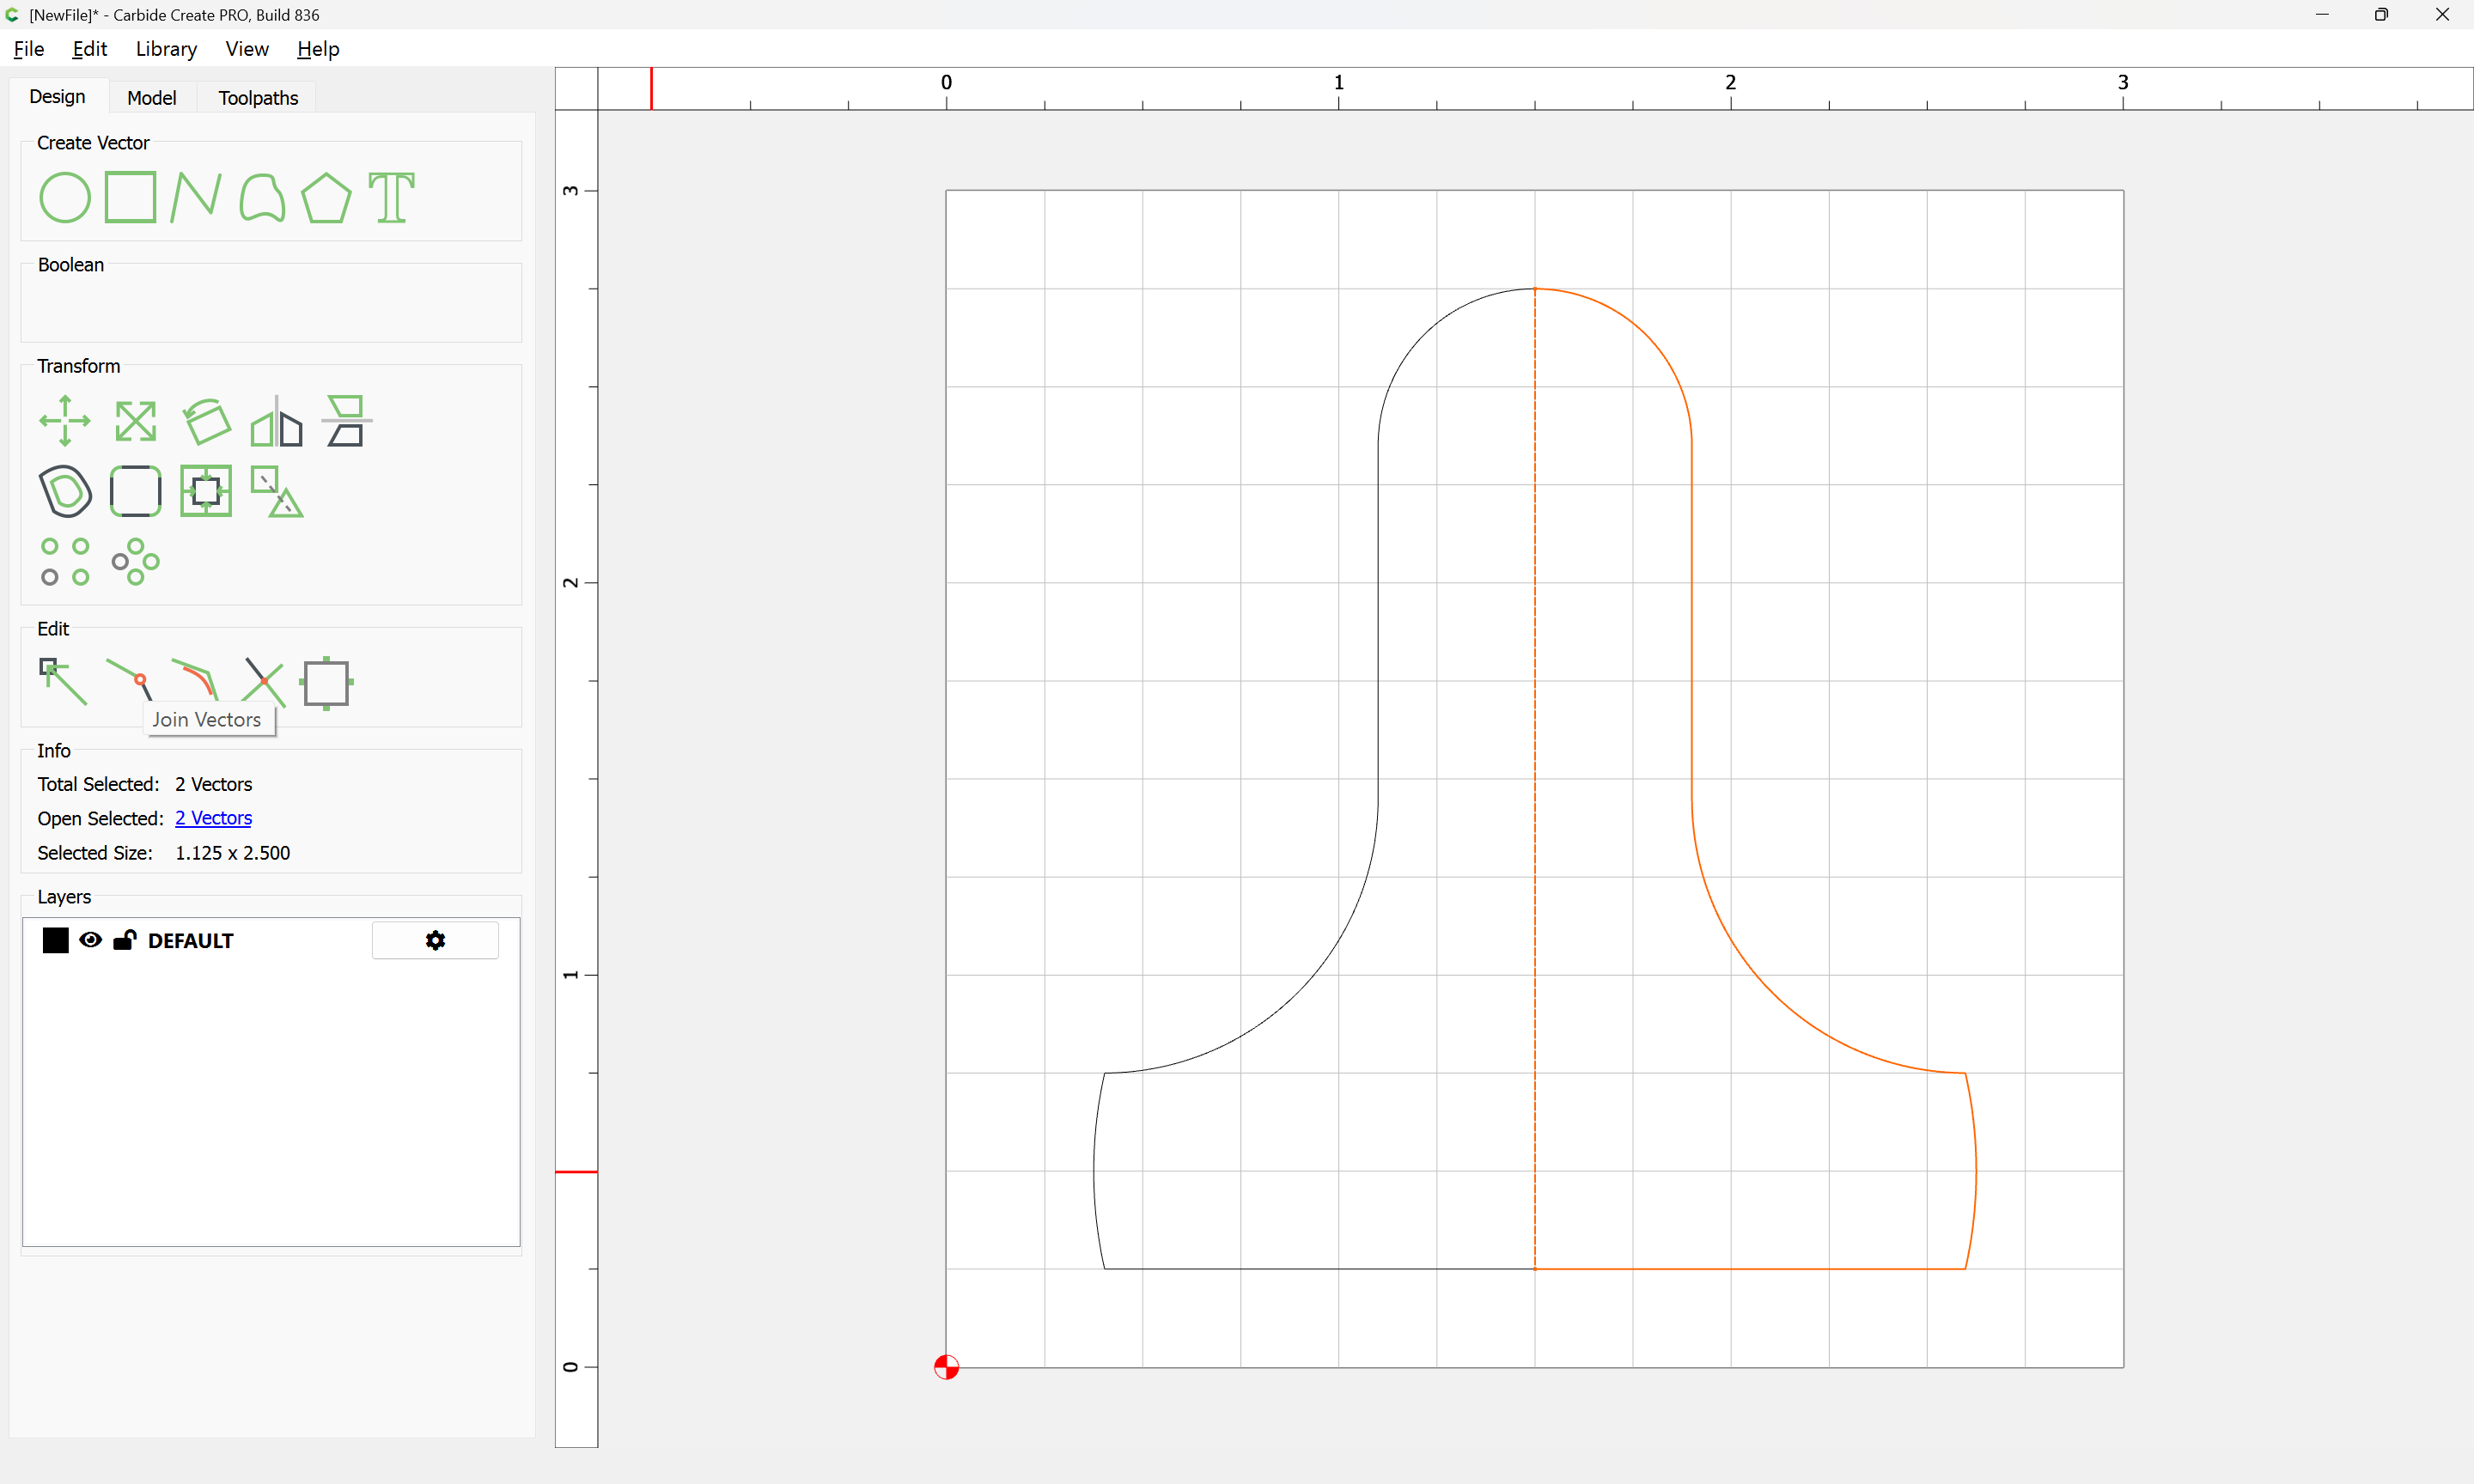Open the Library menu
The height and width of the screenshot is (1484, 2474).
(x=166, y=49)
